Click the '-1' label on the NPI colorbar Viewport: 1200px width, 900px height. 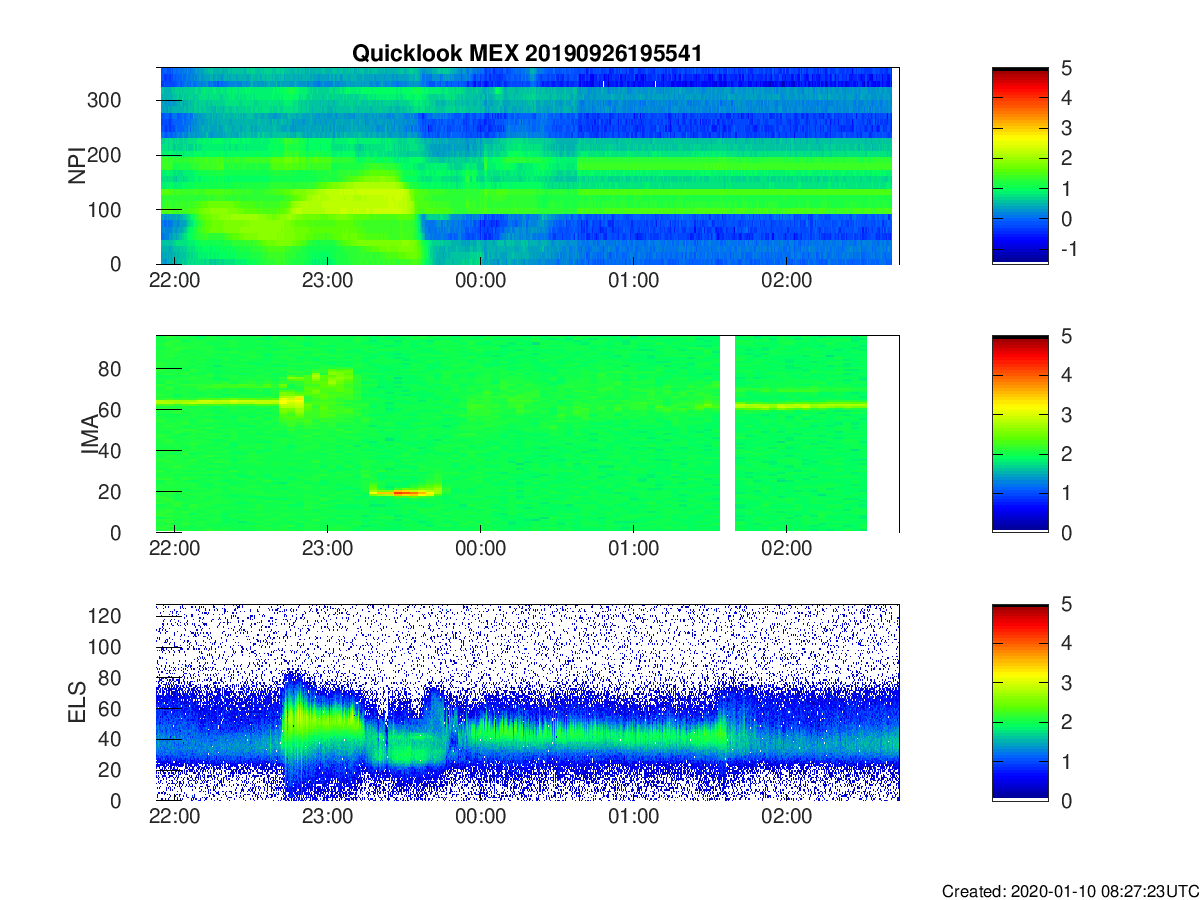1069,249
